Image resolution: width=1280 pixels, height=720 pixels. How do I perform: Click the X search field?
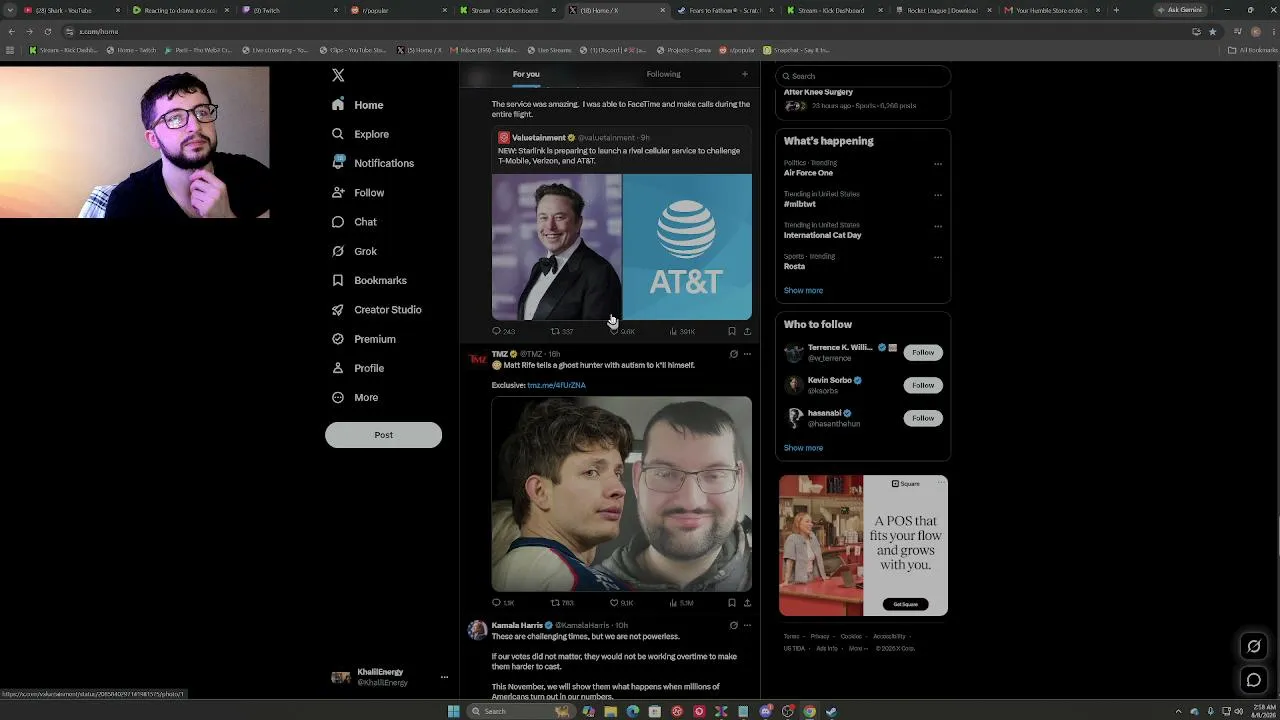click(x=863, y=76)
